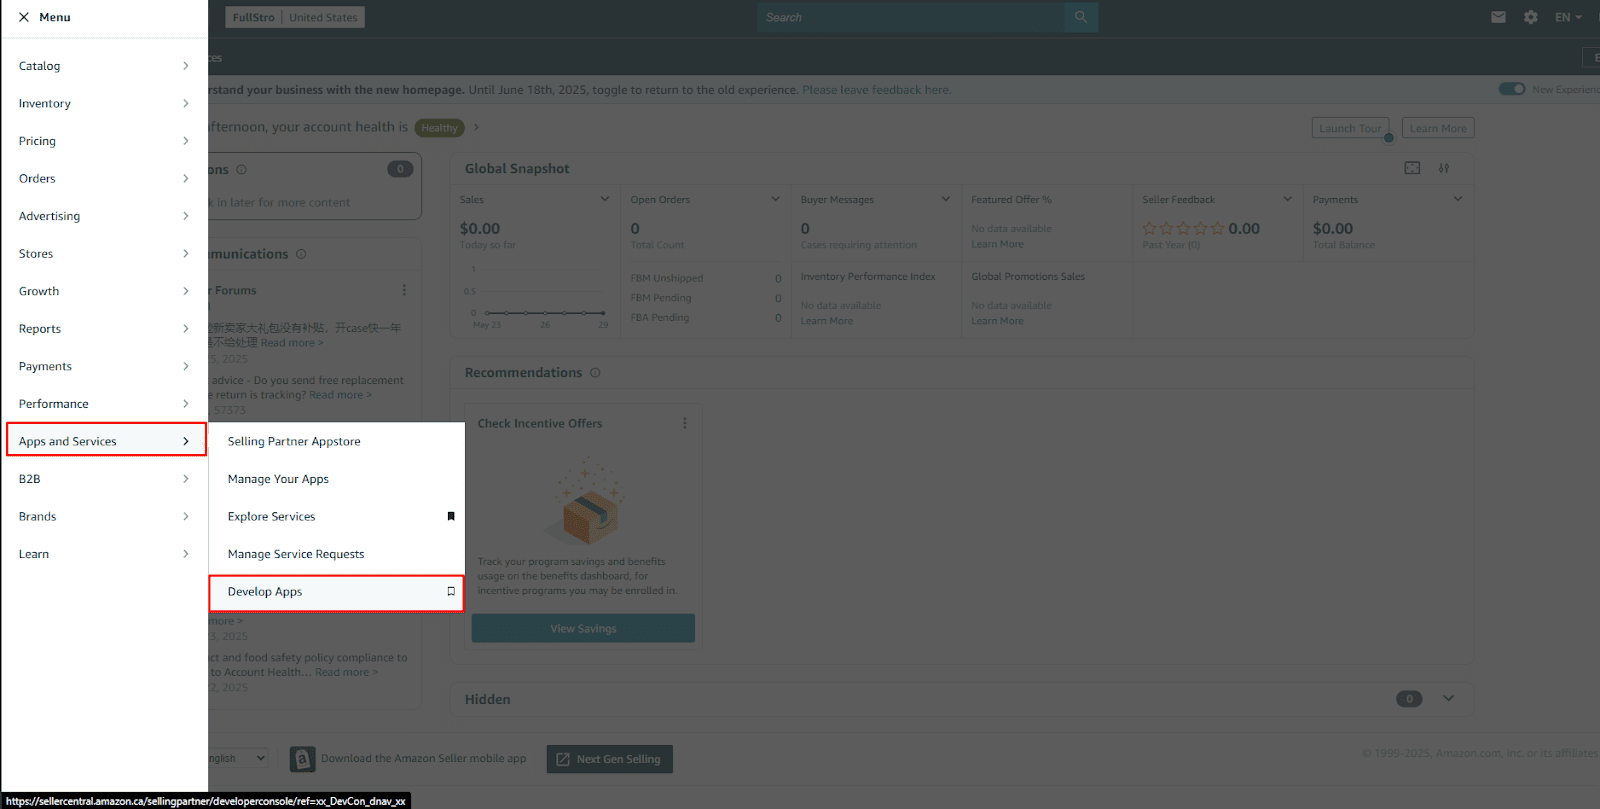The image size is (1600, 809).
Task: Expand the Payments menu chevron
Action: pos(186,366)
